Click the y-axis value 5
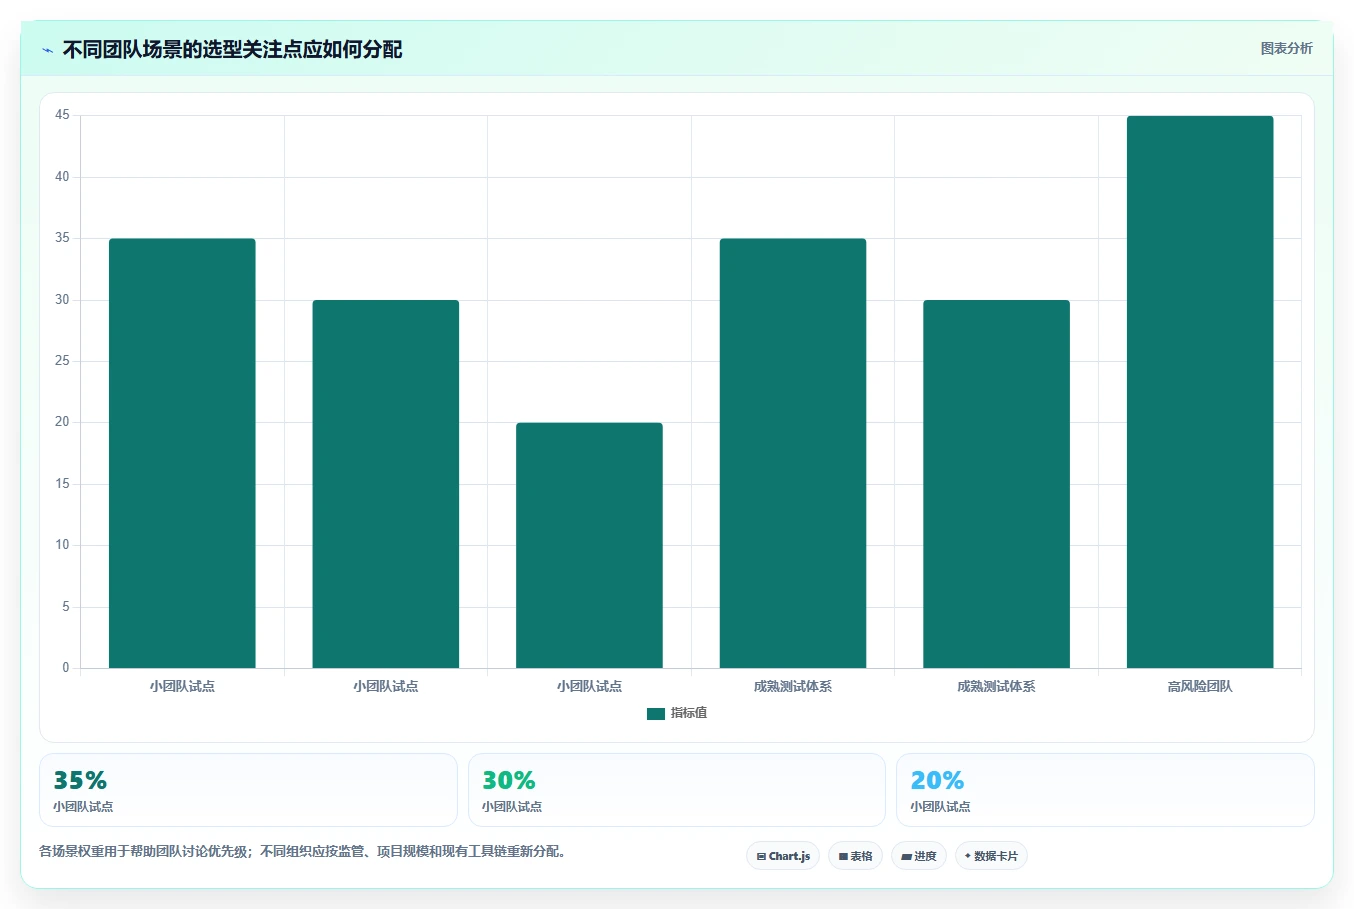The height and width of the screenshot is (909, 1354). [66, 607]
